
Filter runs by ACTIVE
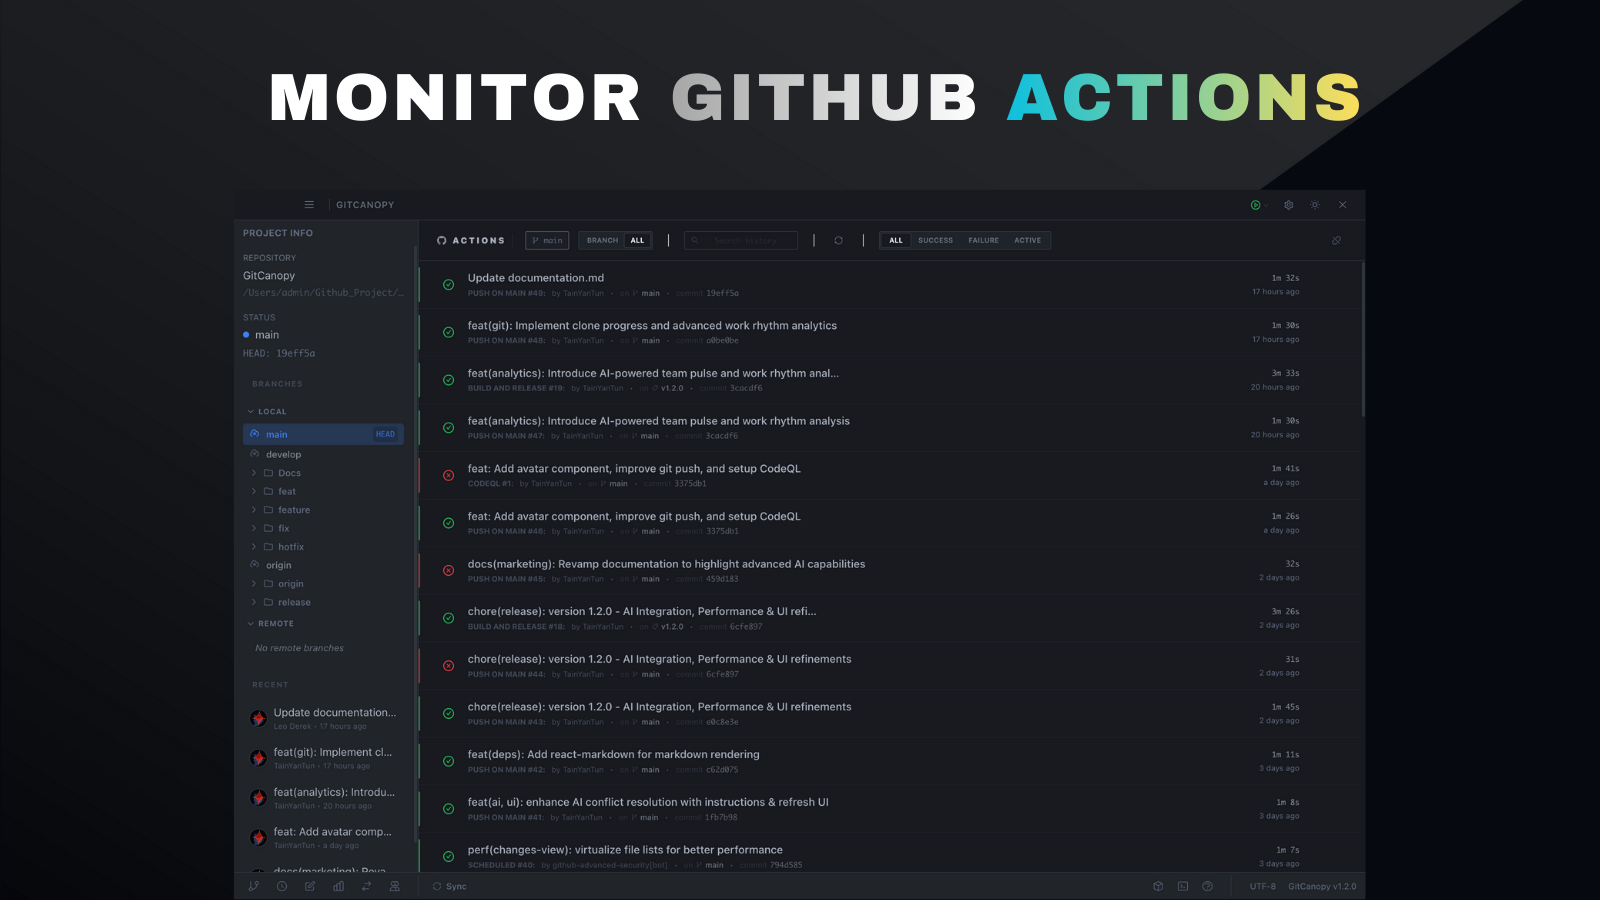pos(1027,241)
